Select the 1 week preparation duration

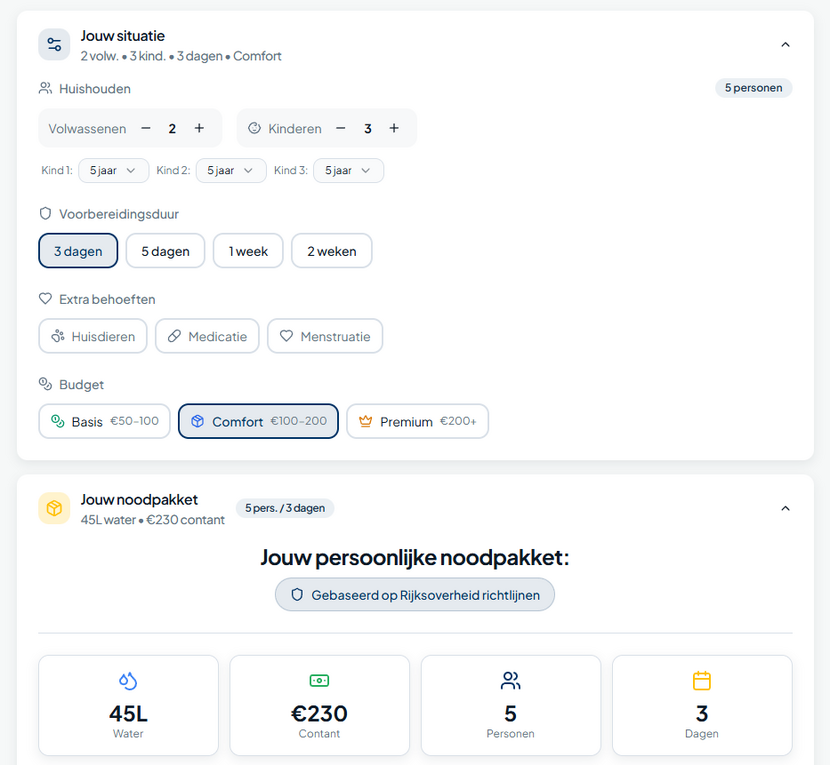pyautogui.click(x=248, y=251)
